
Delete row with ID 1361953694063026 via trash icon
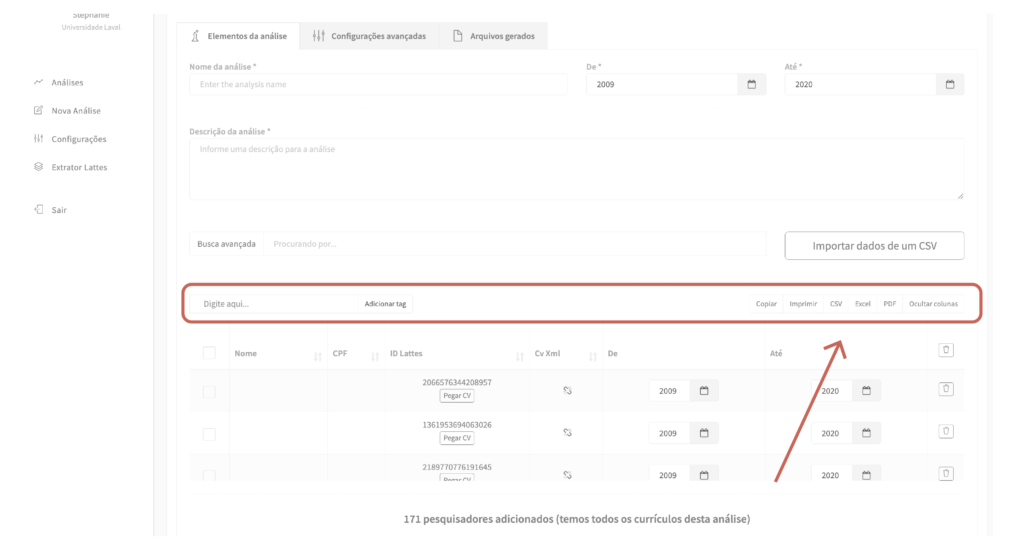click(x=946, y=431)
